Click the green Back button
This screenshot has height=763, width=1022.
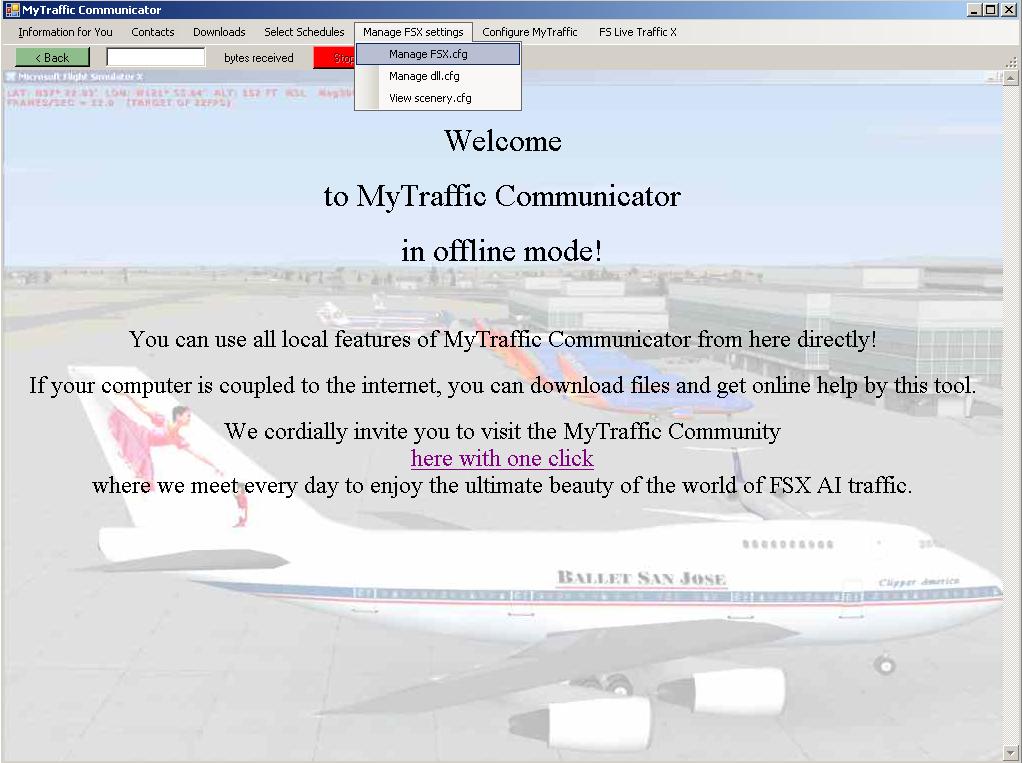tap(52, 57)
